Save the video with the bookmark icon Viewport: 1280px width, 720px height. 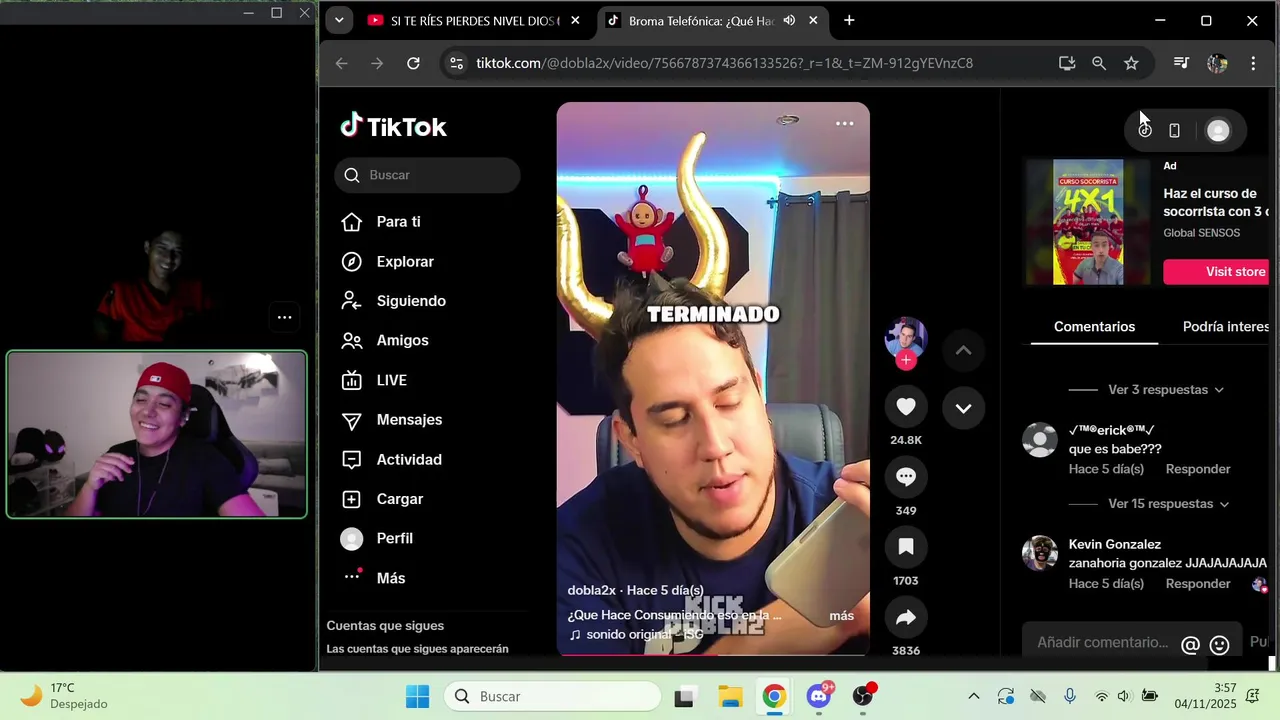[x=906, y=547]
